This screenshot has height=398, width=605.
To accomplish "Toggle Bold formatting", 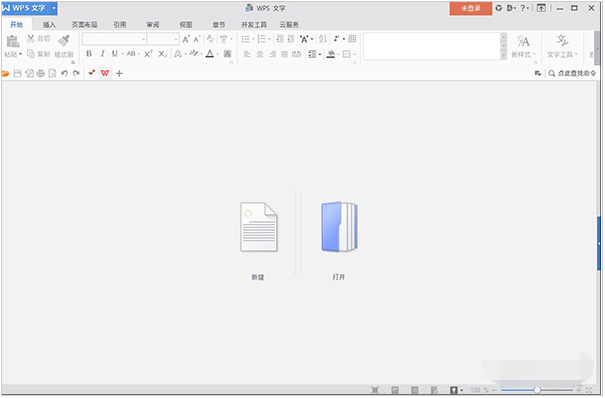I will point(89,54).
